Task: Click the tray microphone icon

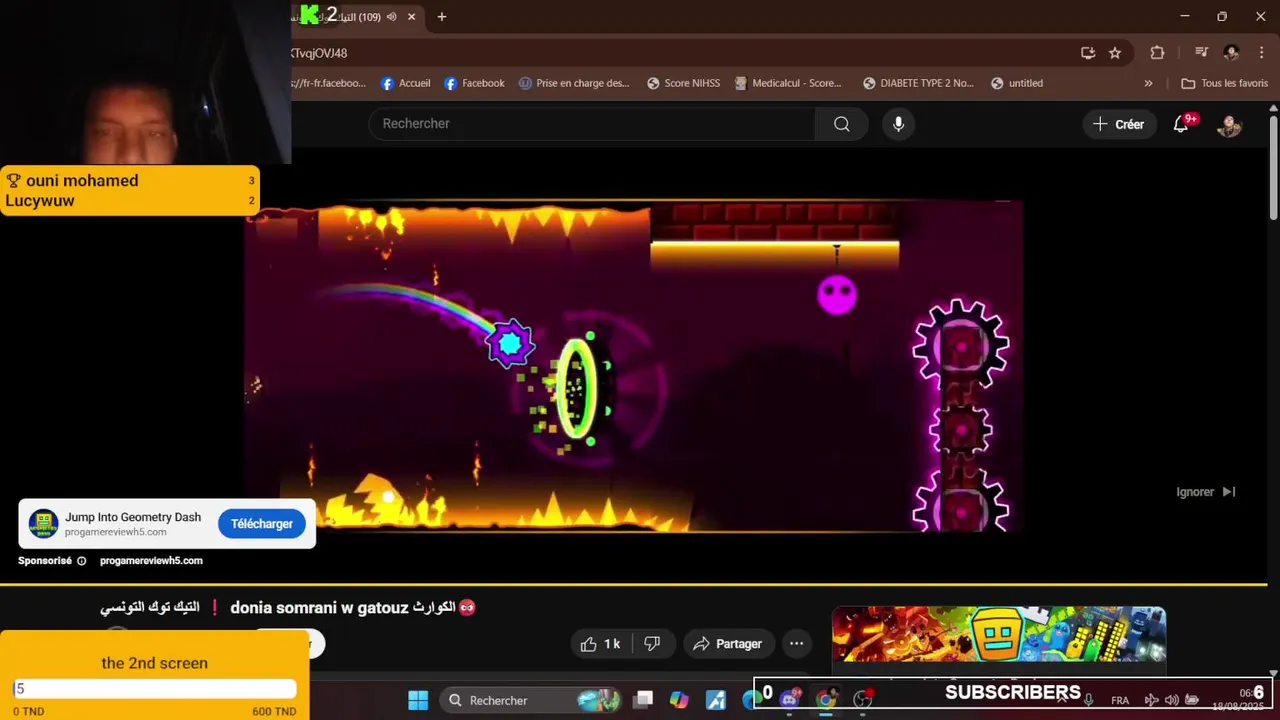Action: 1089,700
